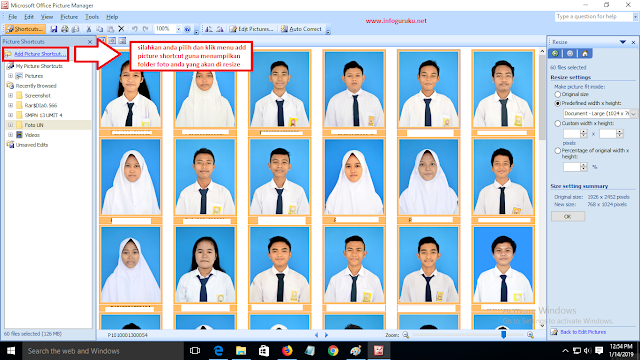Click Back to Edit Pictures link
This screenshot has width=640, height=360.
point(583,332)
